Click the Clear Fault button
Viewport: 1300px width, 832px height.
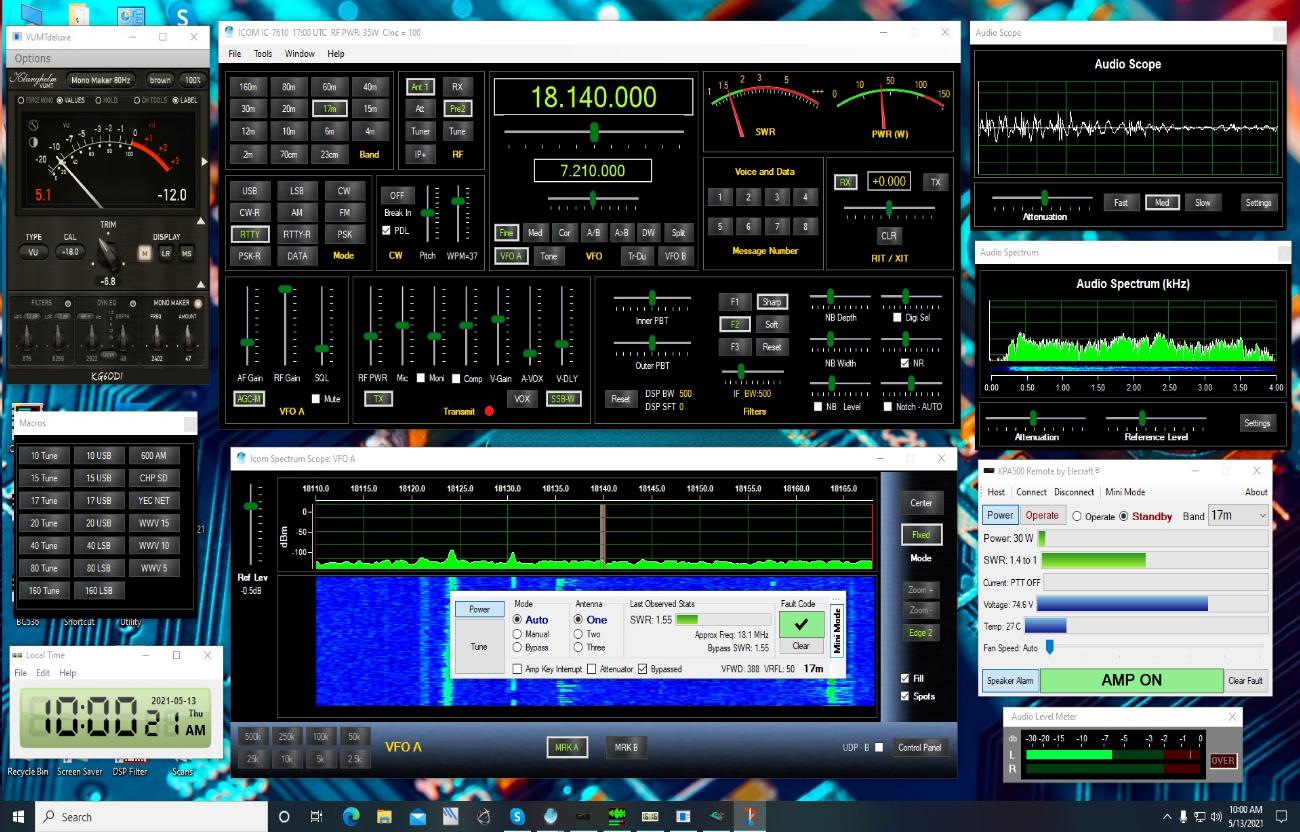click(x=1246, y=681)
